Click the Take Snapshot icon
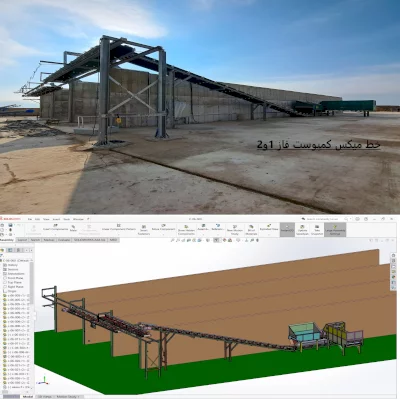Viewport: 400px width, 400px height. click(317, 230)
